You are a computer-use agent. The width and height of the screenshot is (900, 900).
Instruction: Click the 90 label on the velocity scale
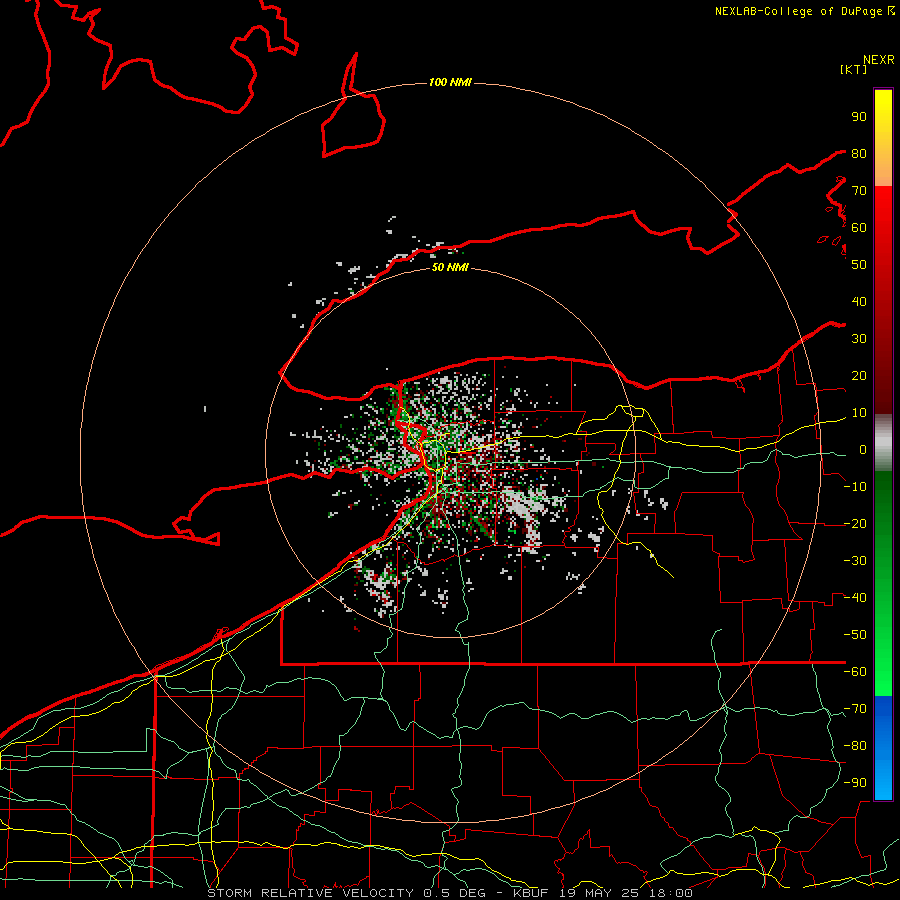pos(859,117)
